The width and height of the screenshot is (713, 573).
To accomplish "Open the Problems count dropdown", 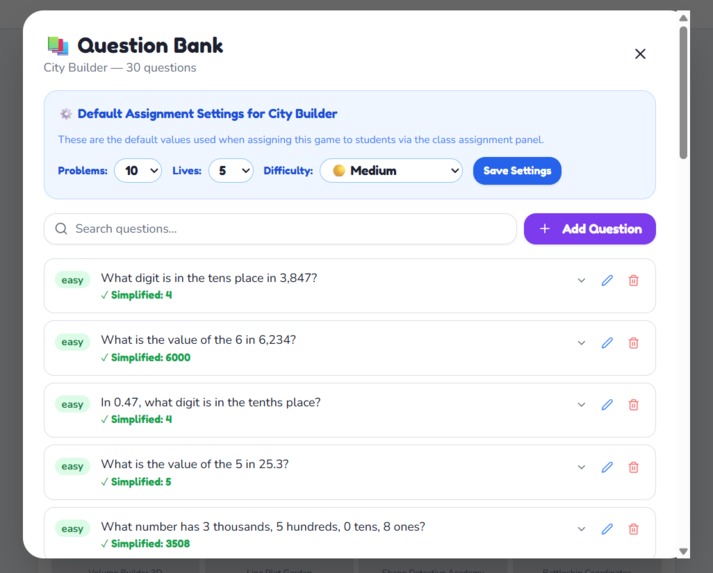I will (x=138, y=171).
